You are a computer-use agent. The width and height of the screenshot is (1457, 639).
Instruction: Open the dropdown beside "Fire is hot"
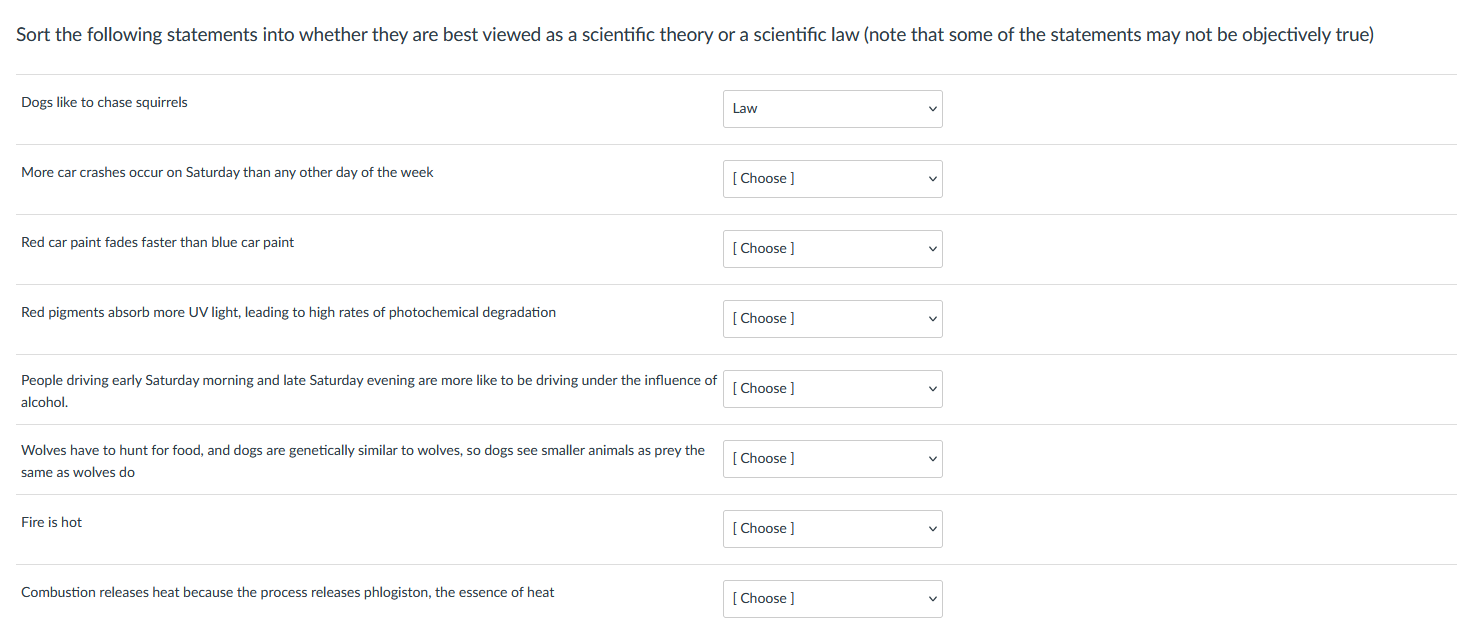833,528
